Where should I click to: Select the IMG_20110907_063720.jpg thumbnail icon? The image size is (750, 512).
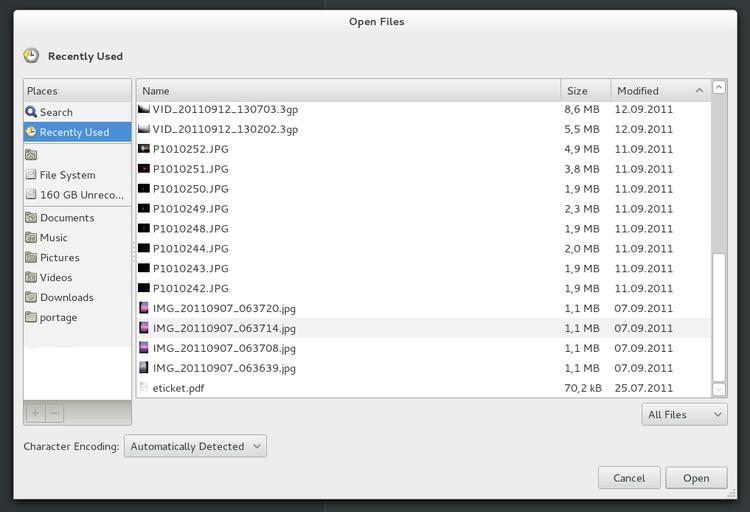point(144,308)
